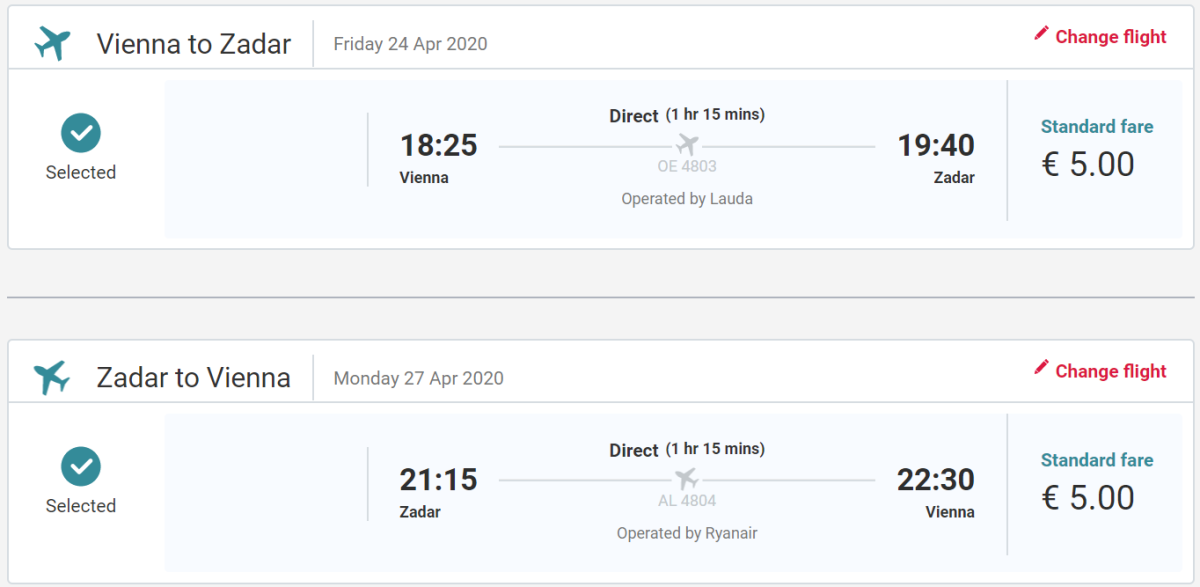Click the 22:30 Vienna arrival time
This screenshot has height=587, width=1200.
[x=935, y=480]
